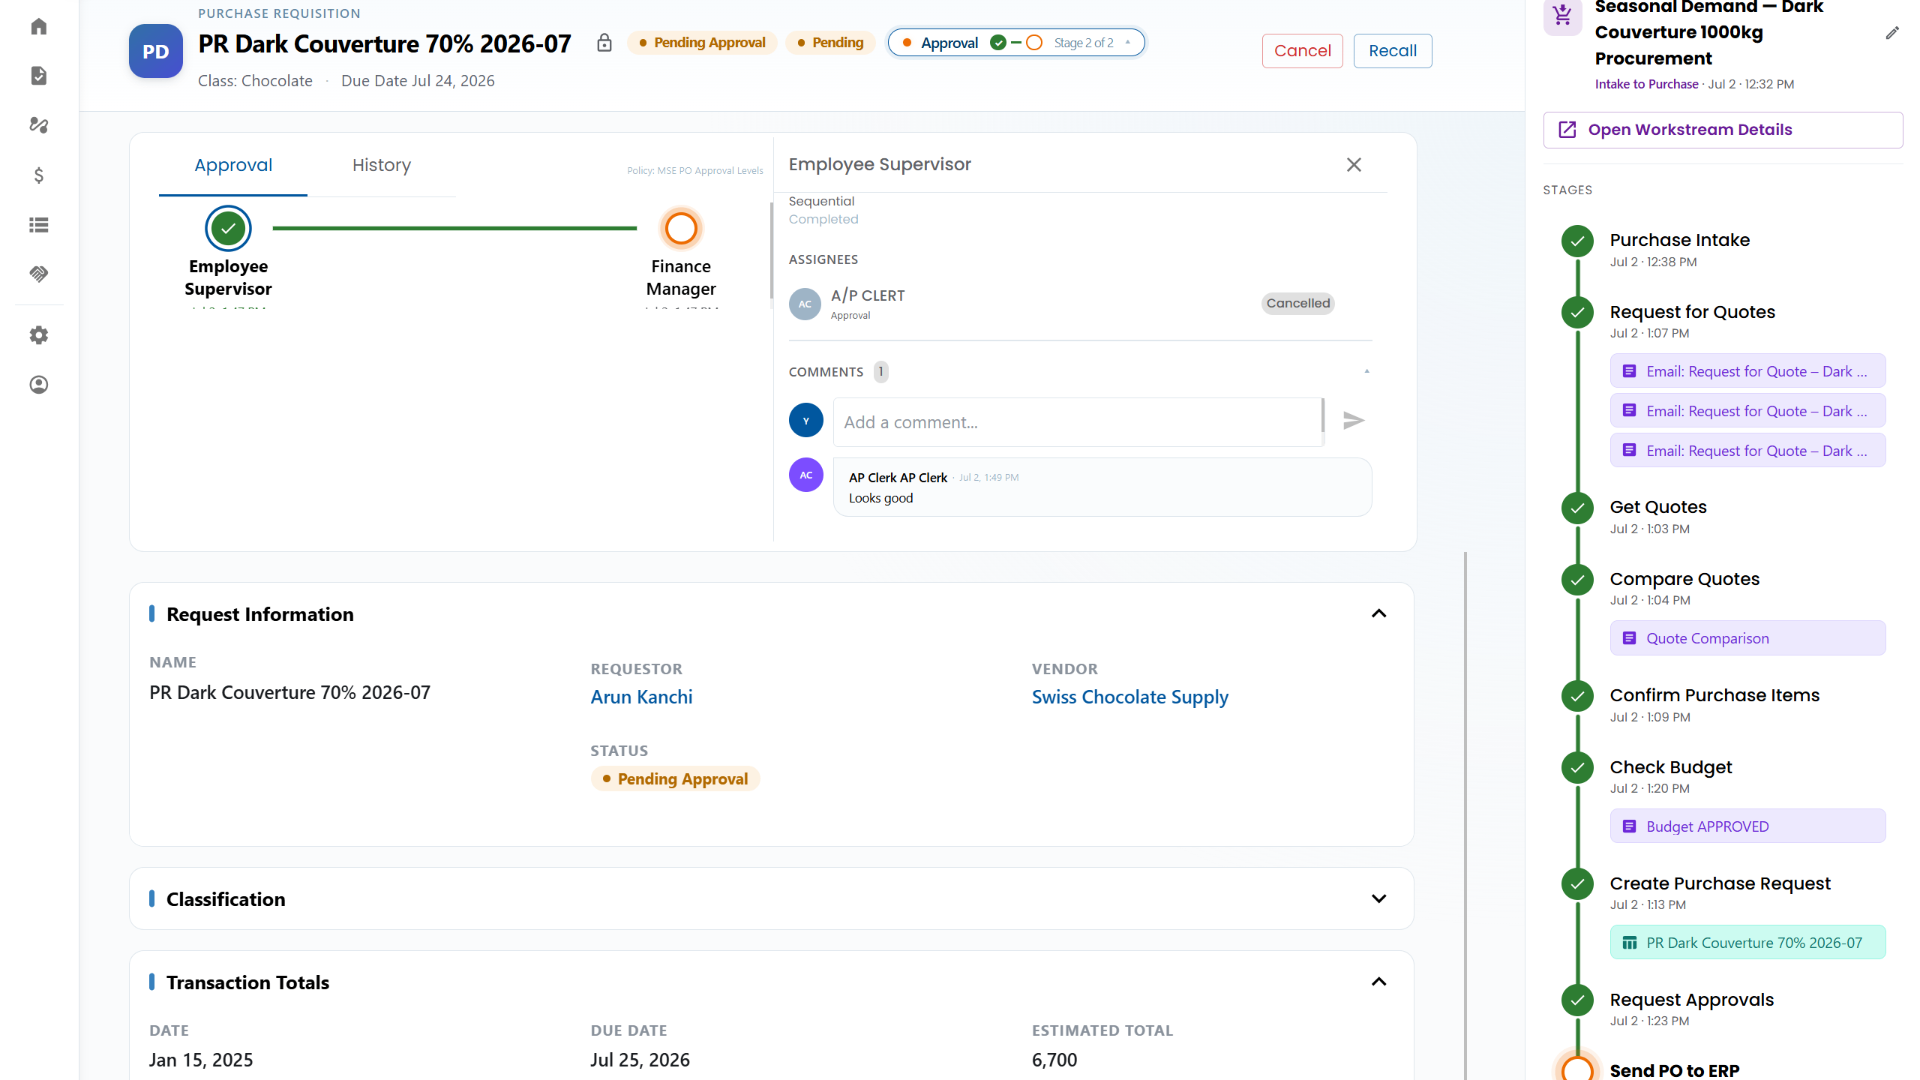Open the third Email: Request for Quote attachment

1747,451
